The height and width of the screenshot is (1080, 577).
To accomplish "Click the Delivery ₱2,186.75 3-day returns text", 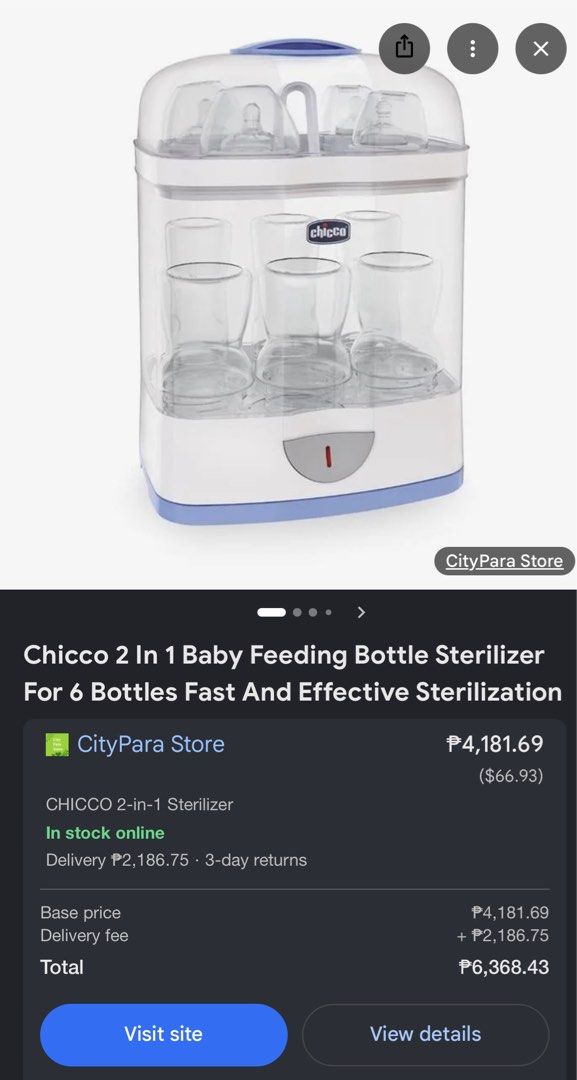I will (176, 860).
